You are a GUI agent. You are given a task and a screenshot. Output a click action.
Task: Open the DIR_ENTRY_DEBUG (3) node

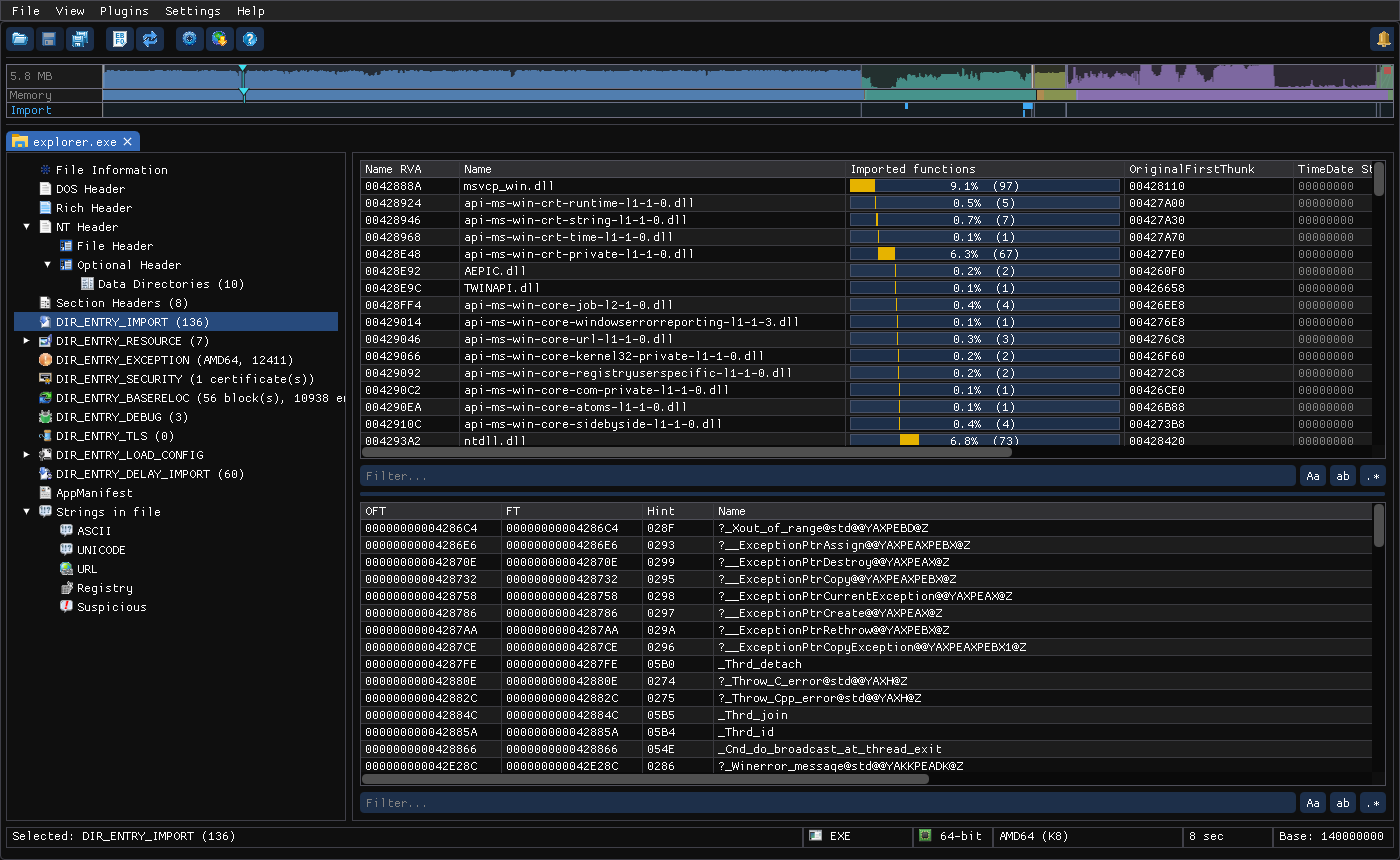122,417
